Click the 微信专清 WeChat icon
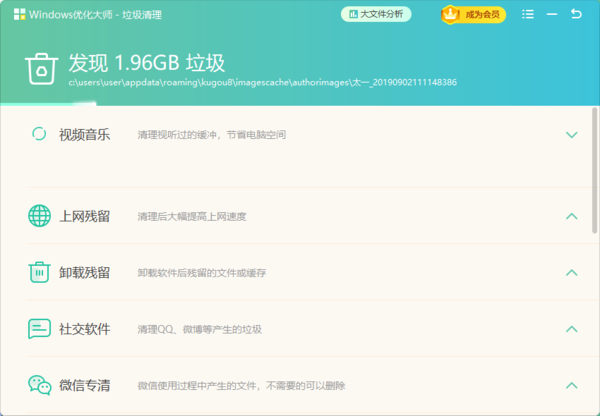This screenshot has width=600, height=416. click(x=39, y=385)
